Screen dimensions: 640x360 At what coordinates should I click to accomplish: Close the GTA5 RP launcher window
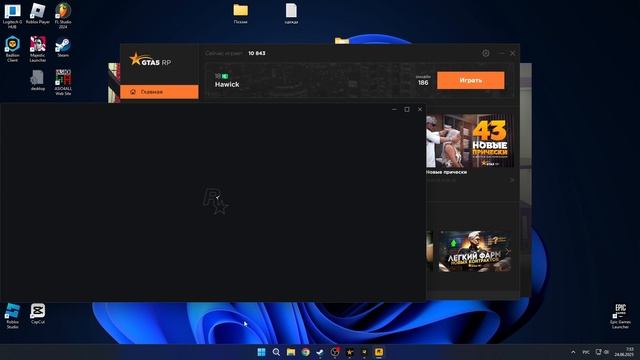click(x=513, y=53)
